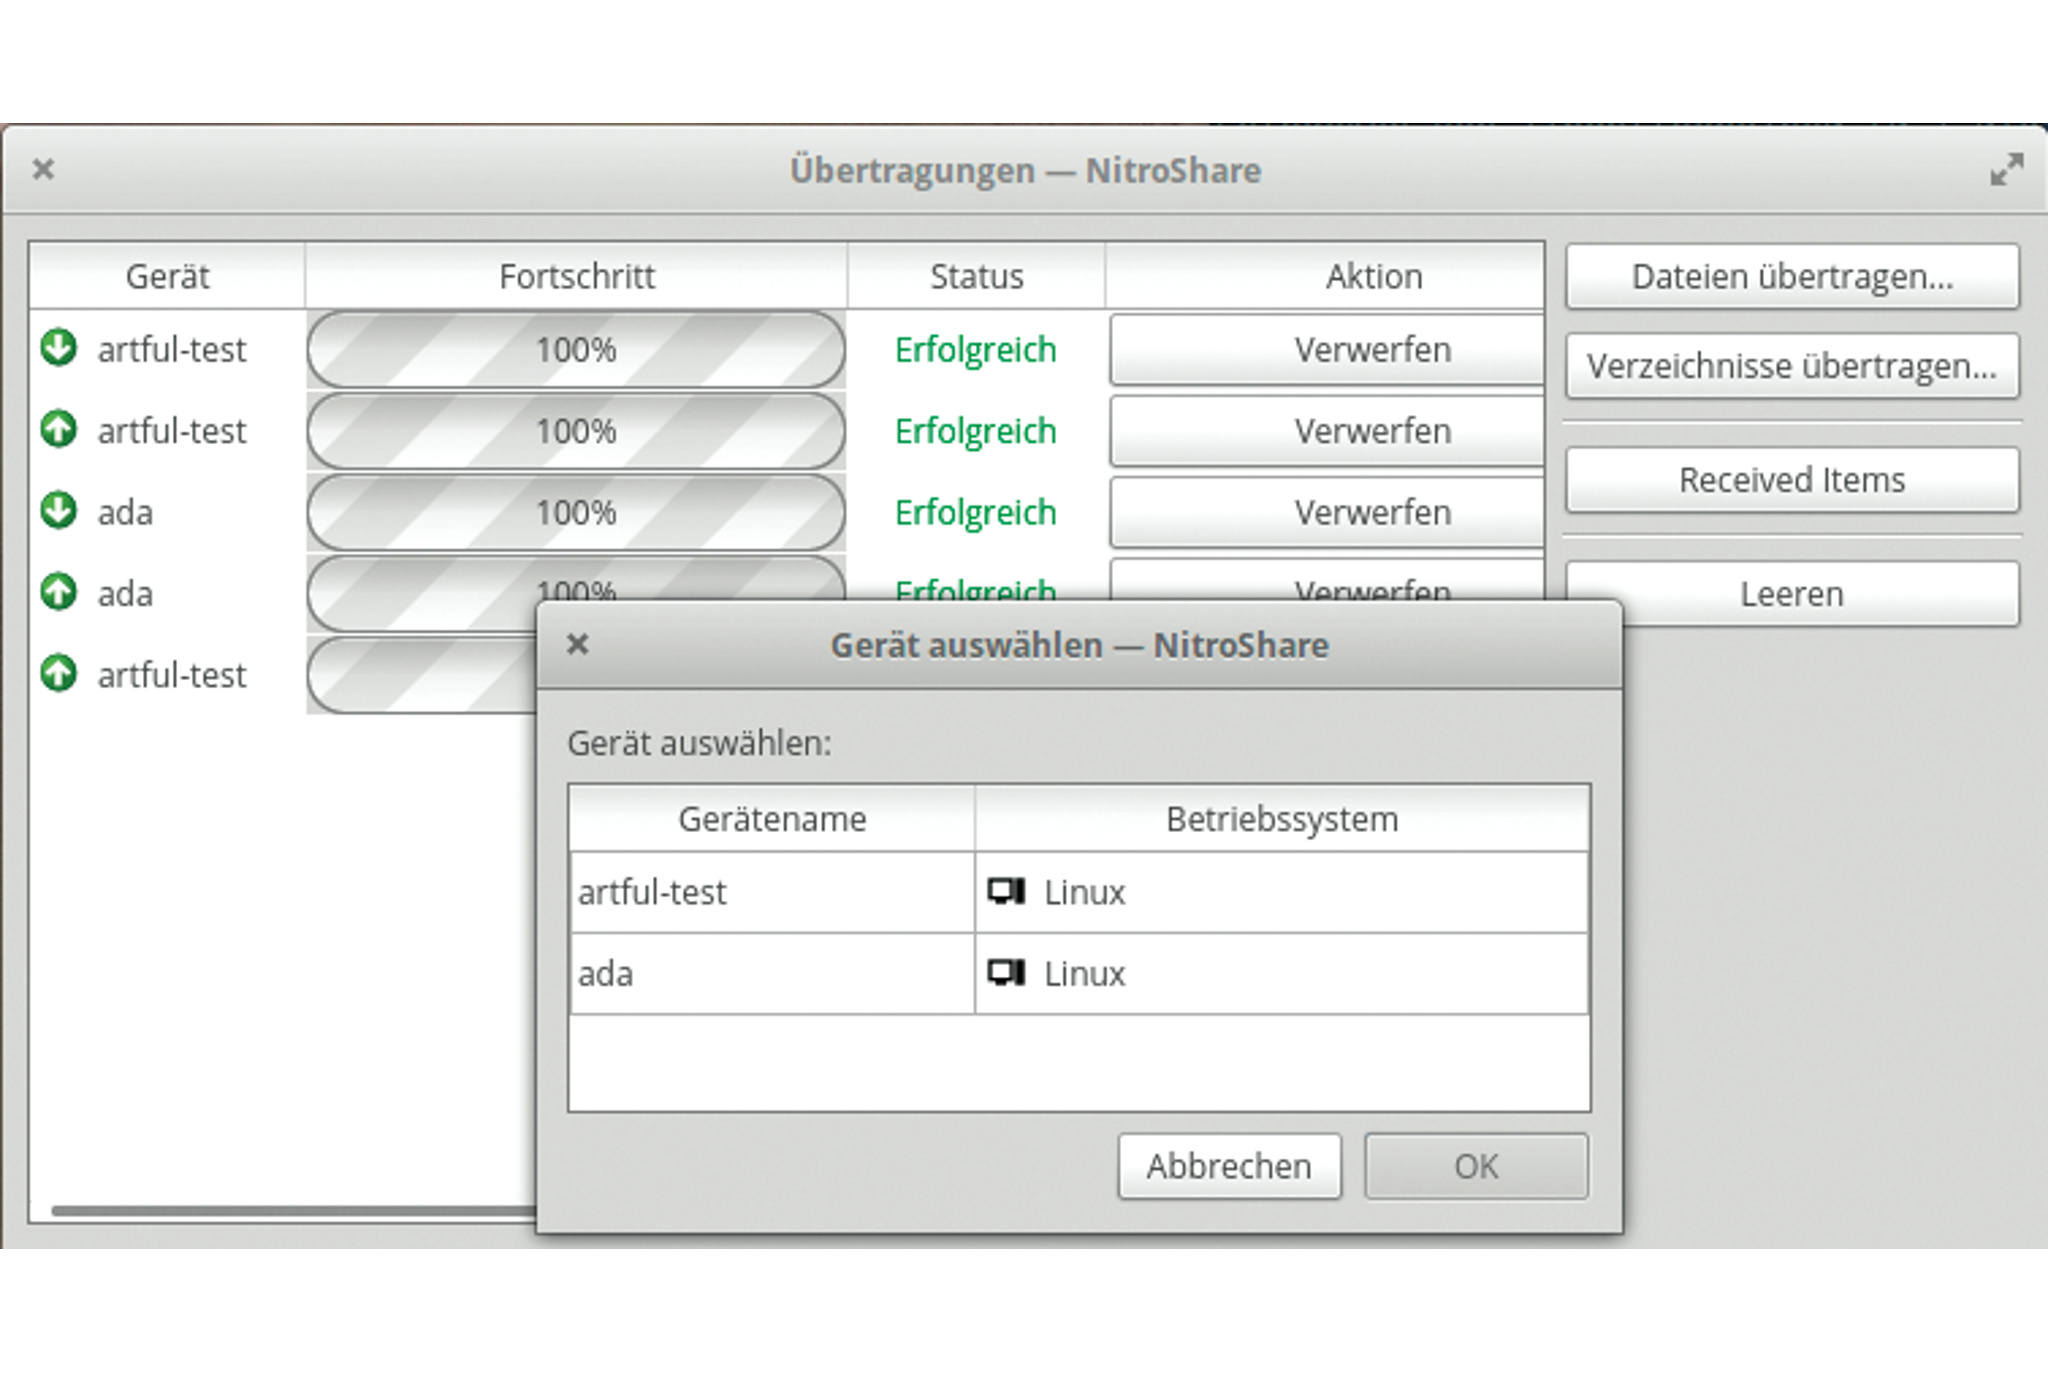Close the Gerät auswählen dialog

pos(577,644)
